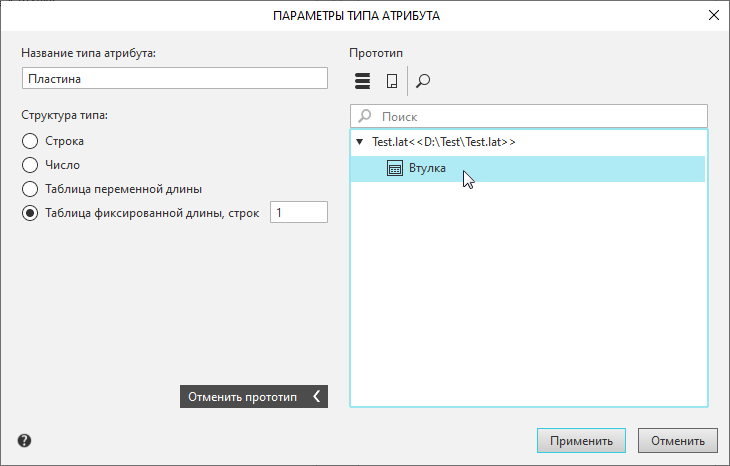Click the magnifier icon inside the Поиск field
This screenshot has width=730, height=466.
pyautogui.click(x=365, y=117)
